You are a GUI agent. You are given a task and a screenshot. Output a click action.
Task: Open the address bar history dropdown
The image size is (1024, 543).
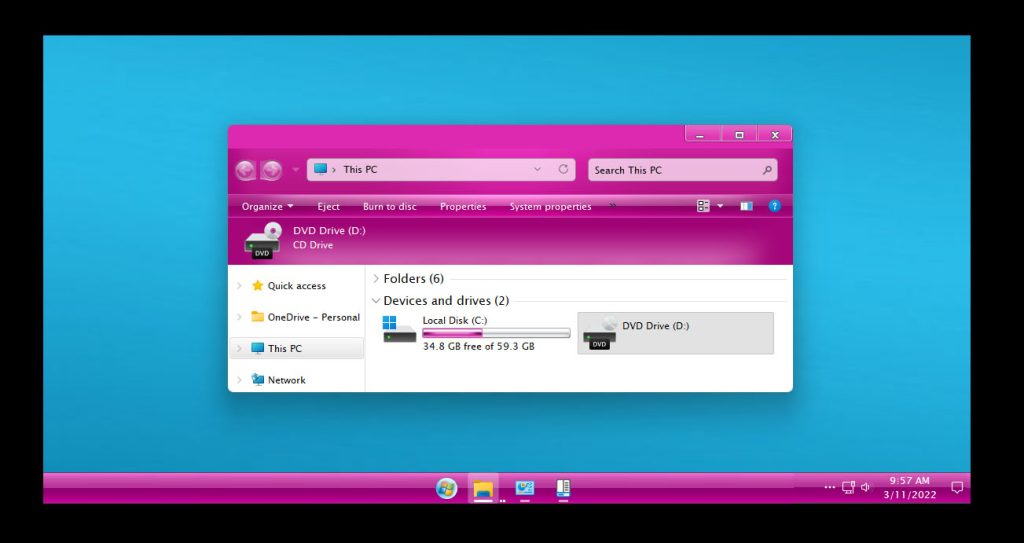[x=537, y=169]
